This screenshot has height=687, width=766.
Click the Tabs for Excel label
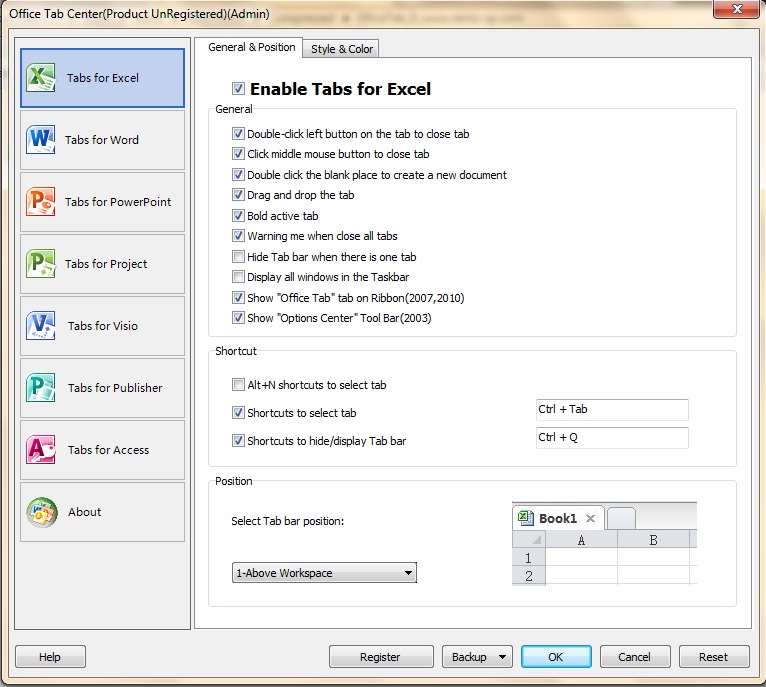103,78
